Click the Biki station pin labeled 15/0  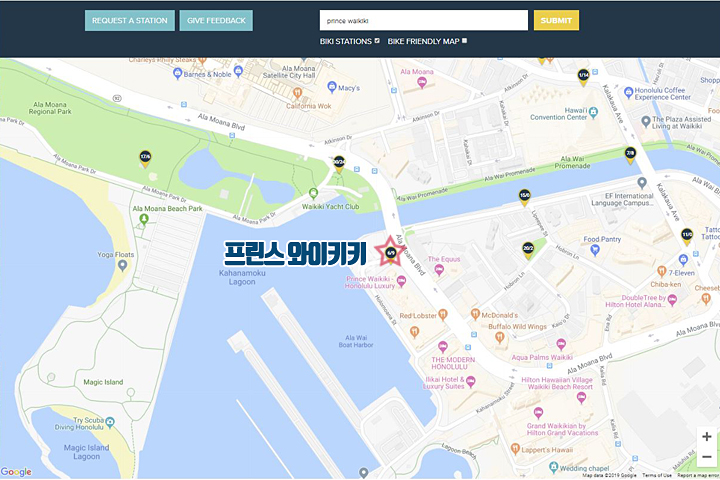click(x=524, y=197)
